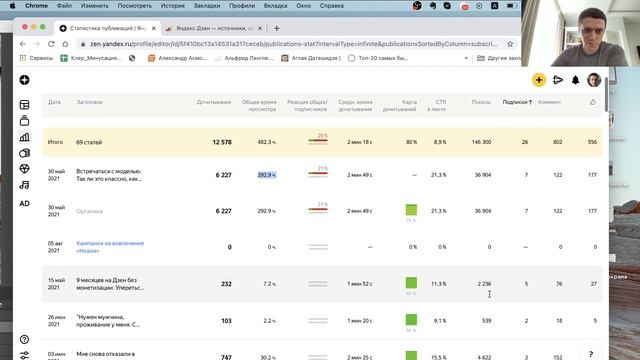This screenshot has height=360, width=640.
Task: Open the История menu
Action: point(172,6)
